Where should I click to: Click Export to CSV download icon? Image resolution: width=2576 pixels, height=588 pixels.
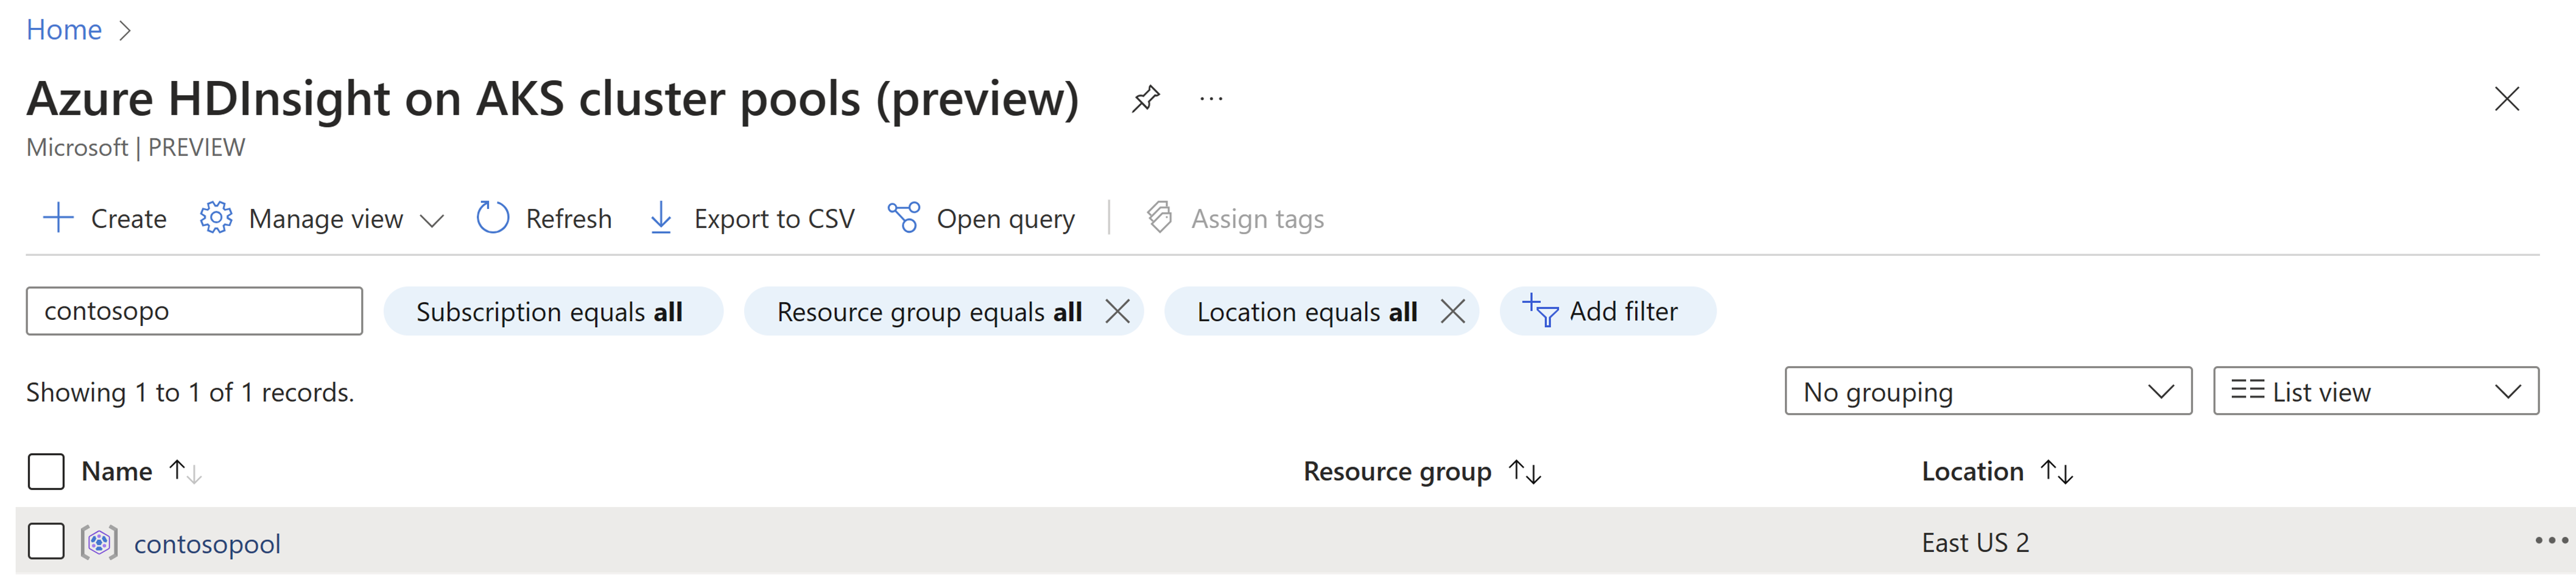pos(661,218)
